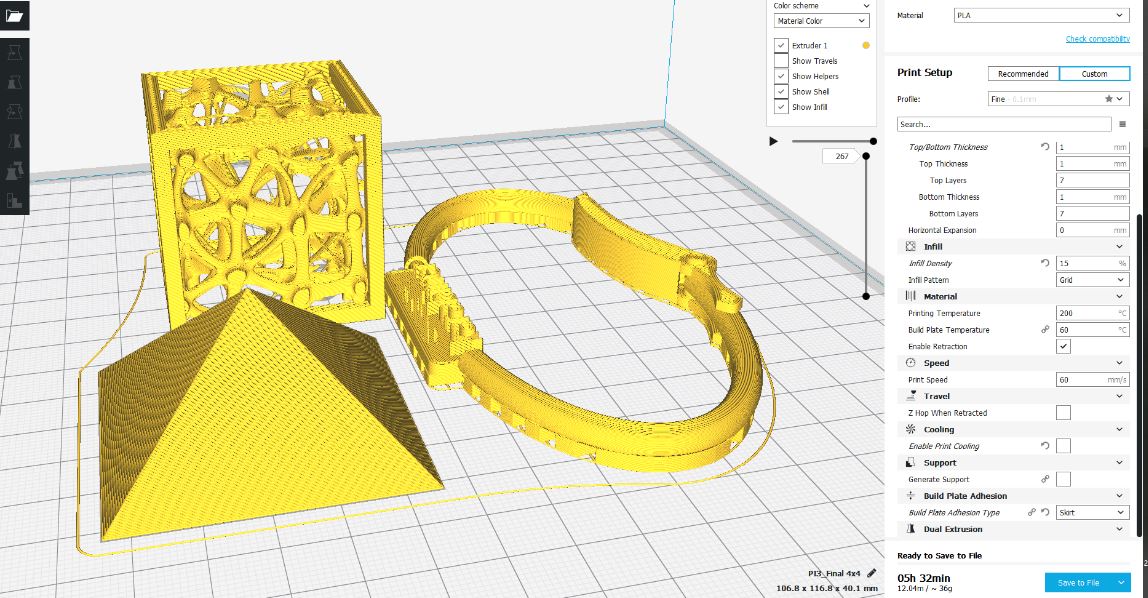Click the Check compatibility link
This screenshot has height=598, width=1148.
coord(1097,39)
